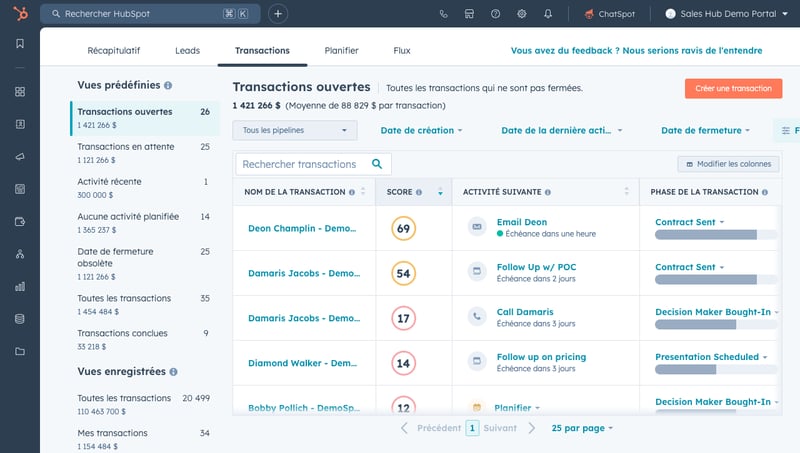Image resolution: width=800 pixels, height=453 pixels.
Task: Select Activité récente view
Action: (145, 188)
